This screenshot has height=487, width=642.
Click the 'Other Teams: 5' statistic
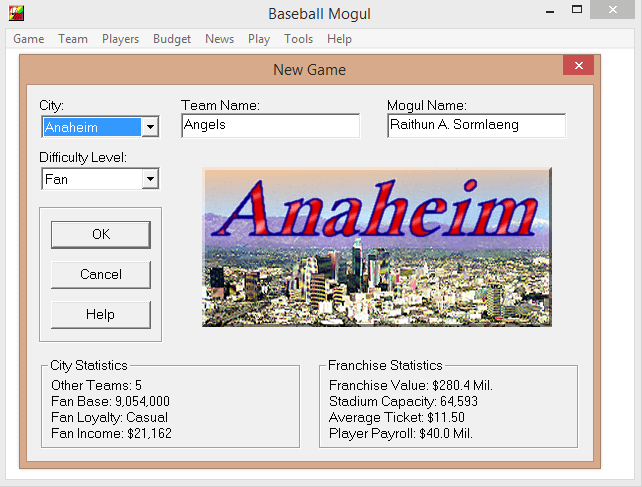coord(96,385)
